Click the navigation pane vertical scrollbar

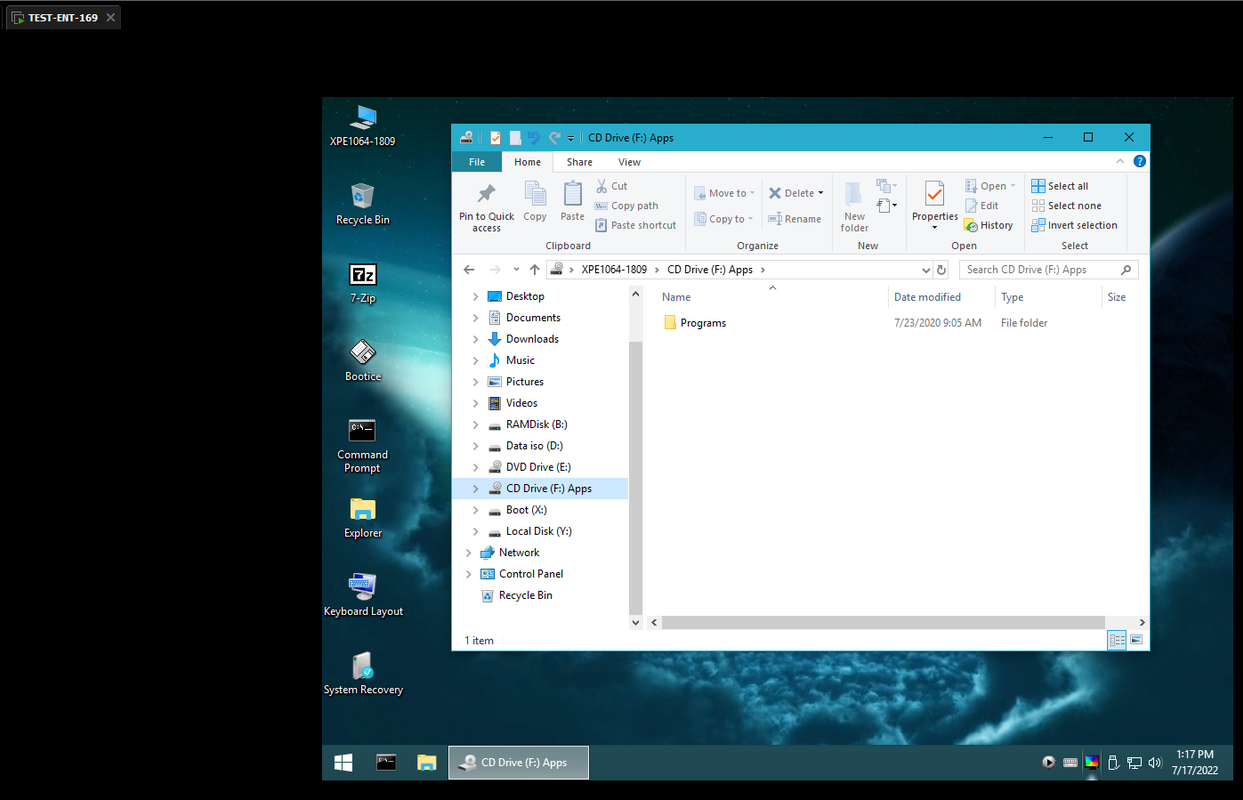pyautogui.click(x=635, y=476)
